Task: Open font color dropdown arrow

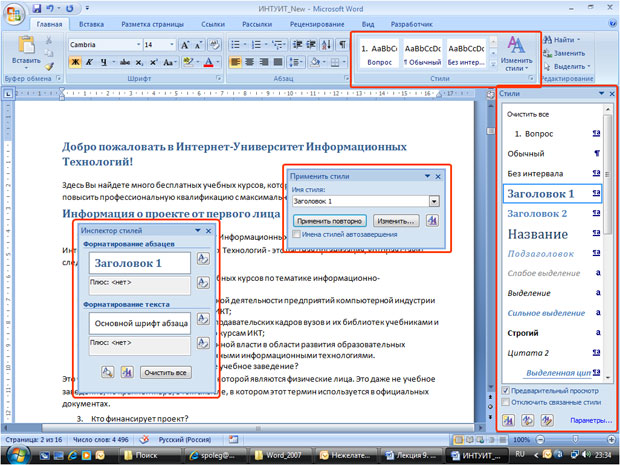Action: [x=218, y=62]
